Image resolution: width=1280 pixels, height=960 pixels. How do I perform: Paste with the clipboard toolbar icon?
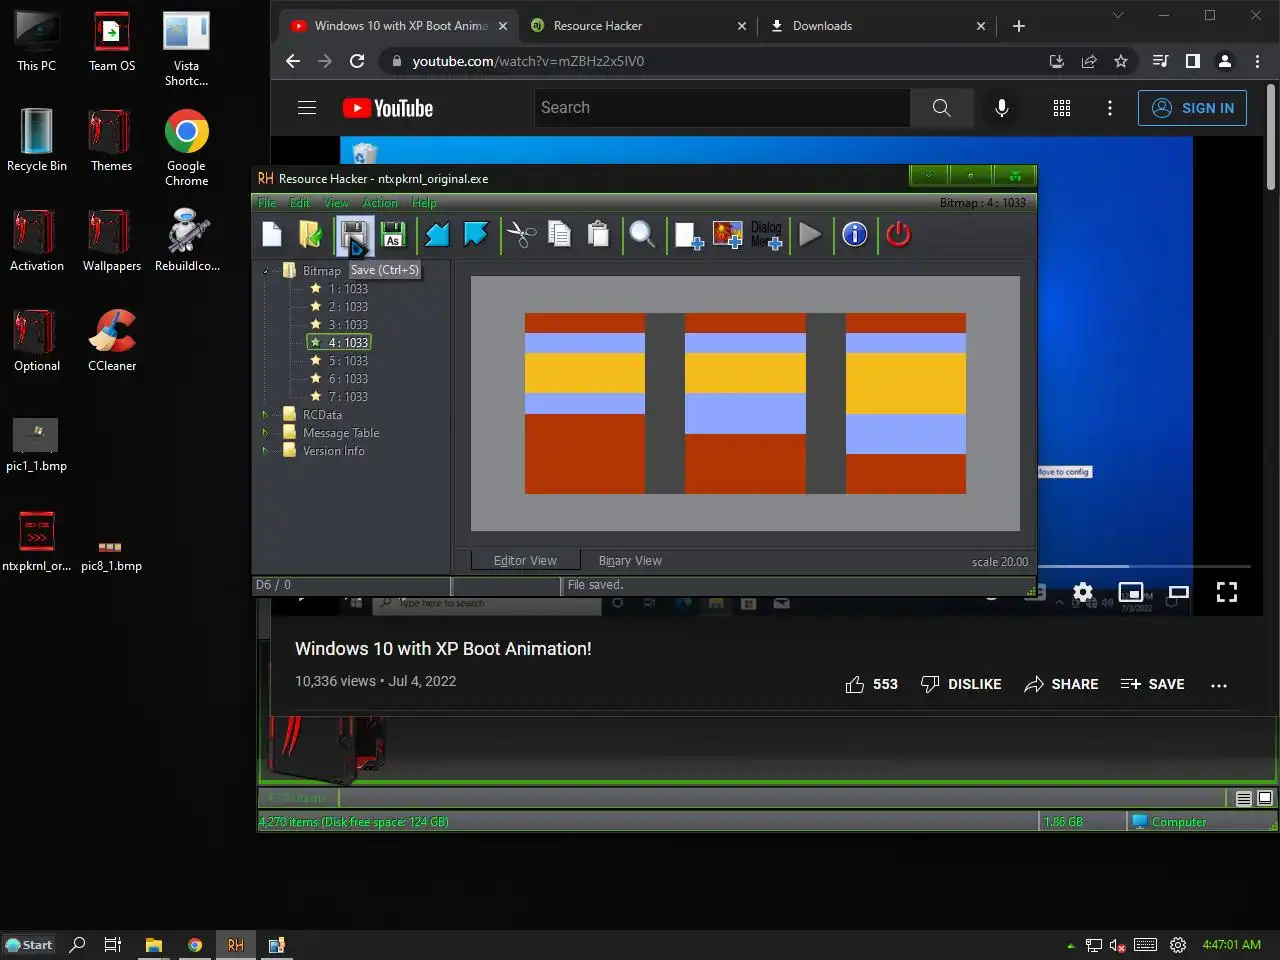(598, 235)
